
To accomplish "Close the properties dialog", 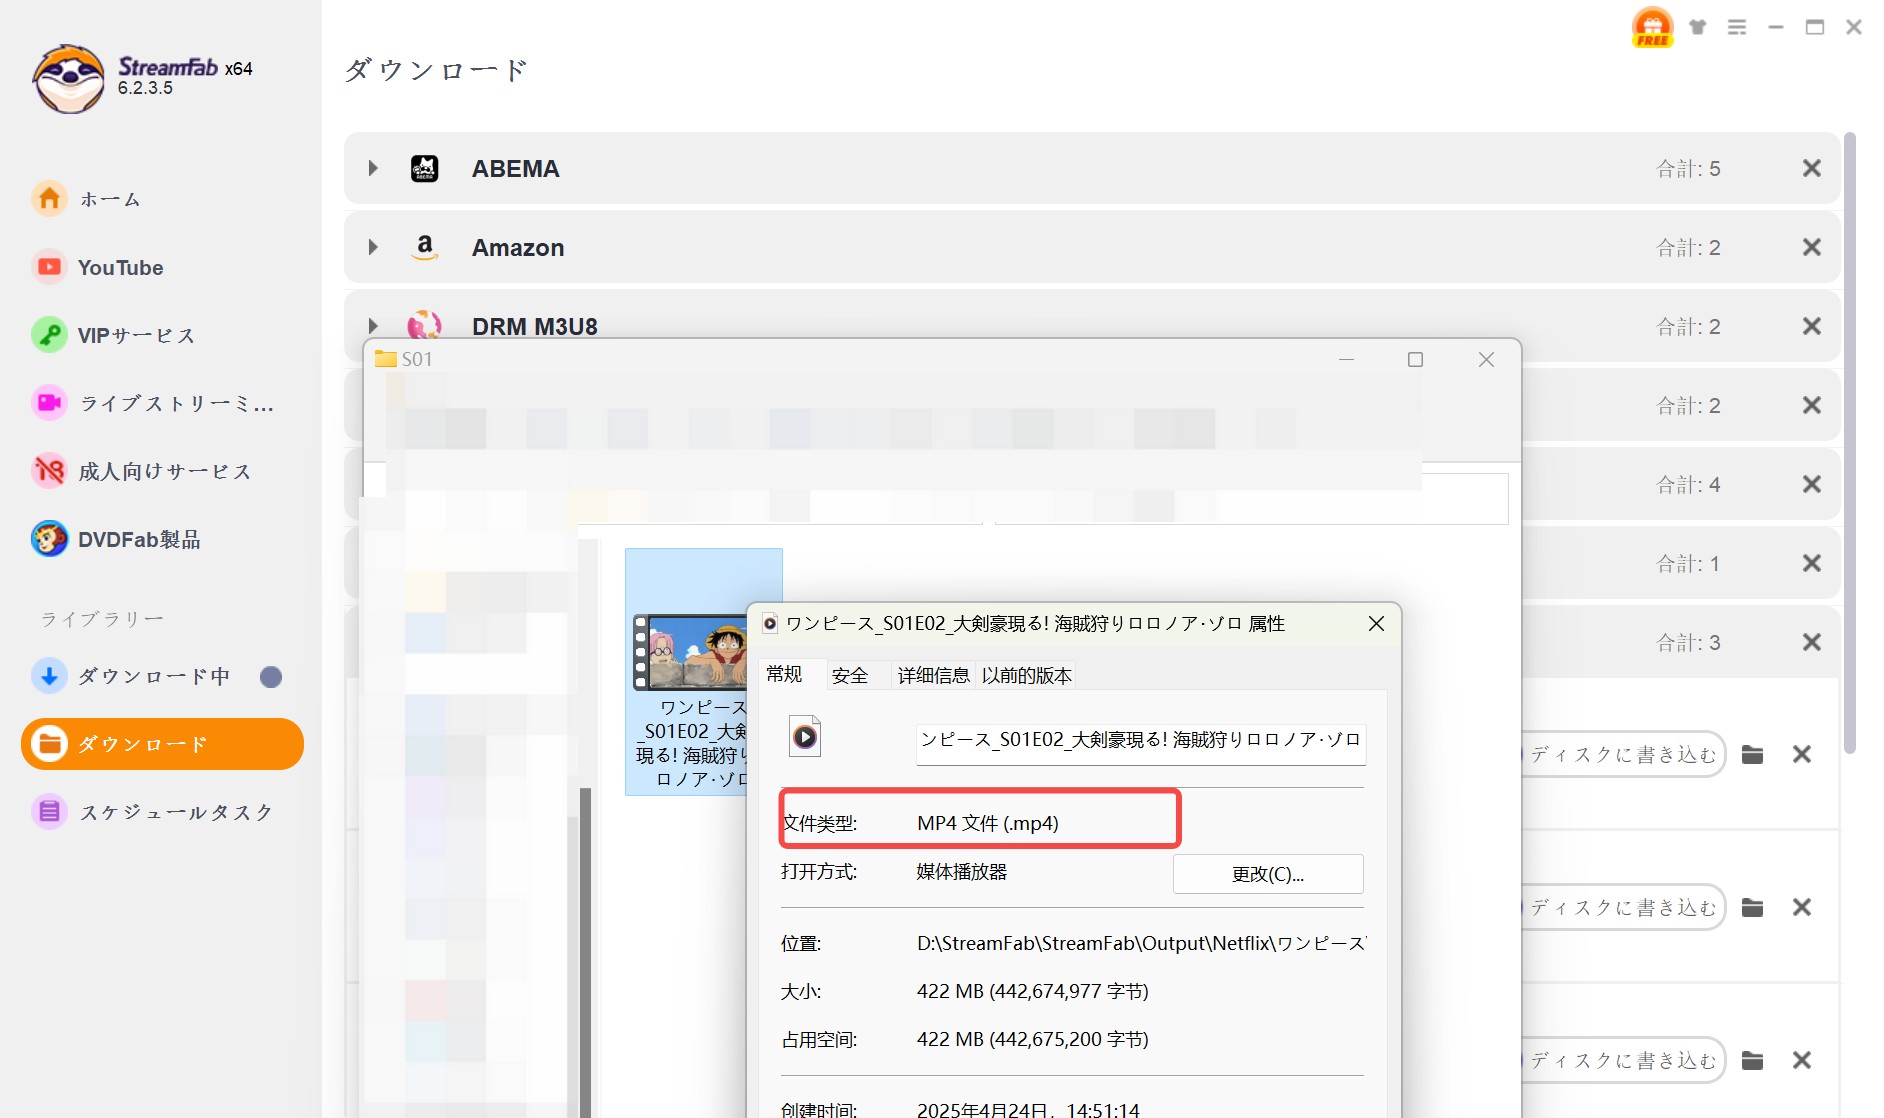I will coord(1376,624).
